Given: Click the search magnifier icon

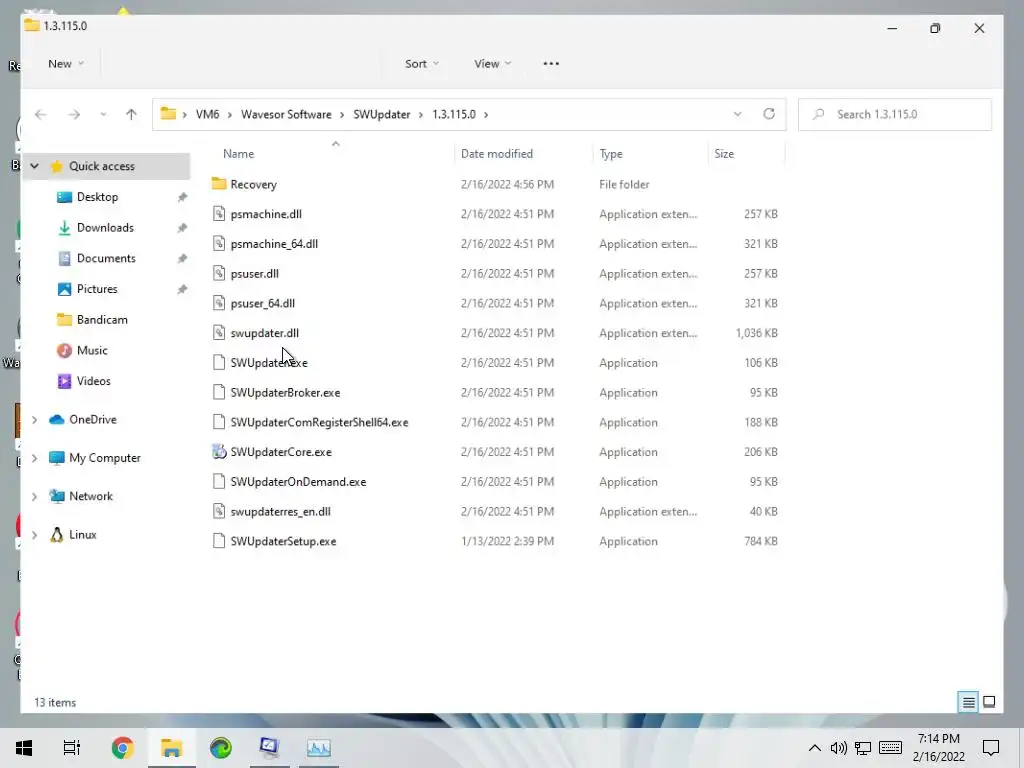Looking at the screenshot, I should coord(818,114).
